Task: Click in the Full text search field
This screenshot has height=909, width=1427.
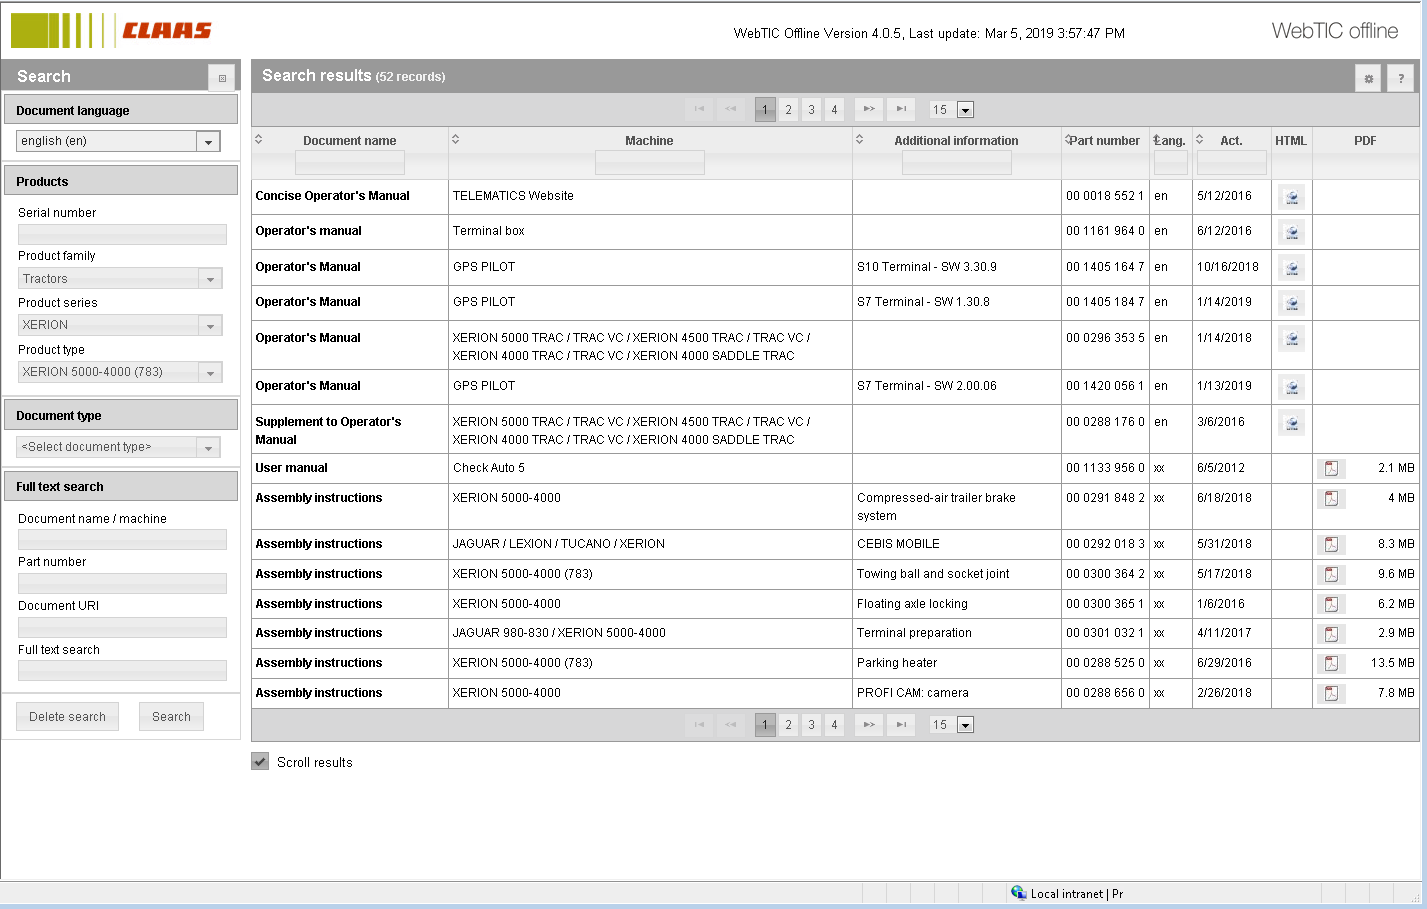Action: (122, 671)
